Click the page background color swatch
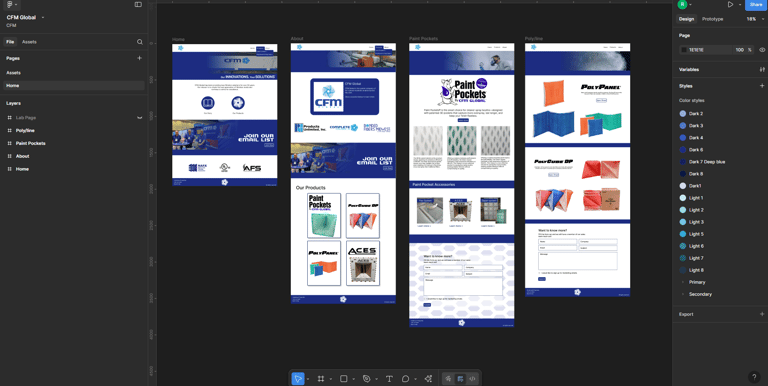Viewport: 768px width, 386px height. (684, 50)
